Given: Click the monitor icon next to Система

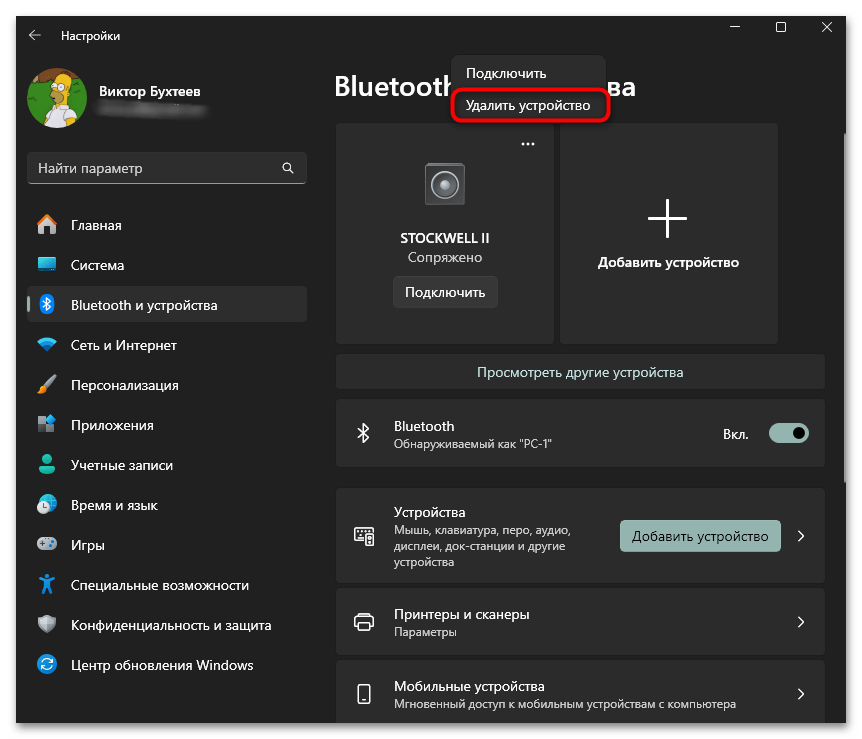Looking at the screenshot, I should 47,264.
